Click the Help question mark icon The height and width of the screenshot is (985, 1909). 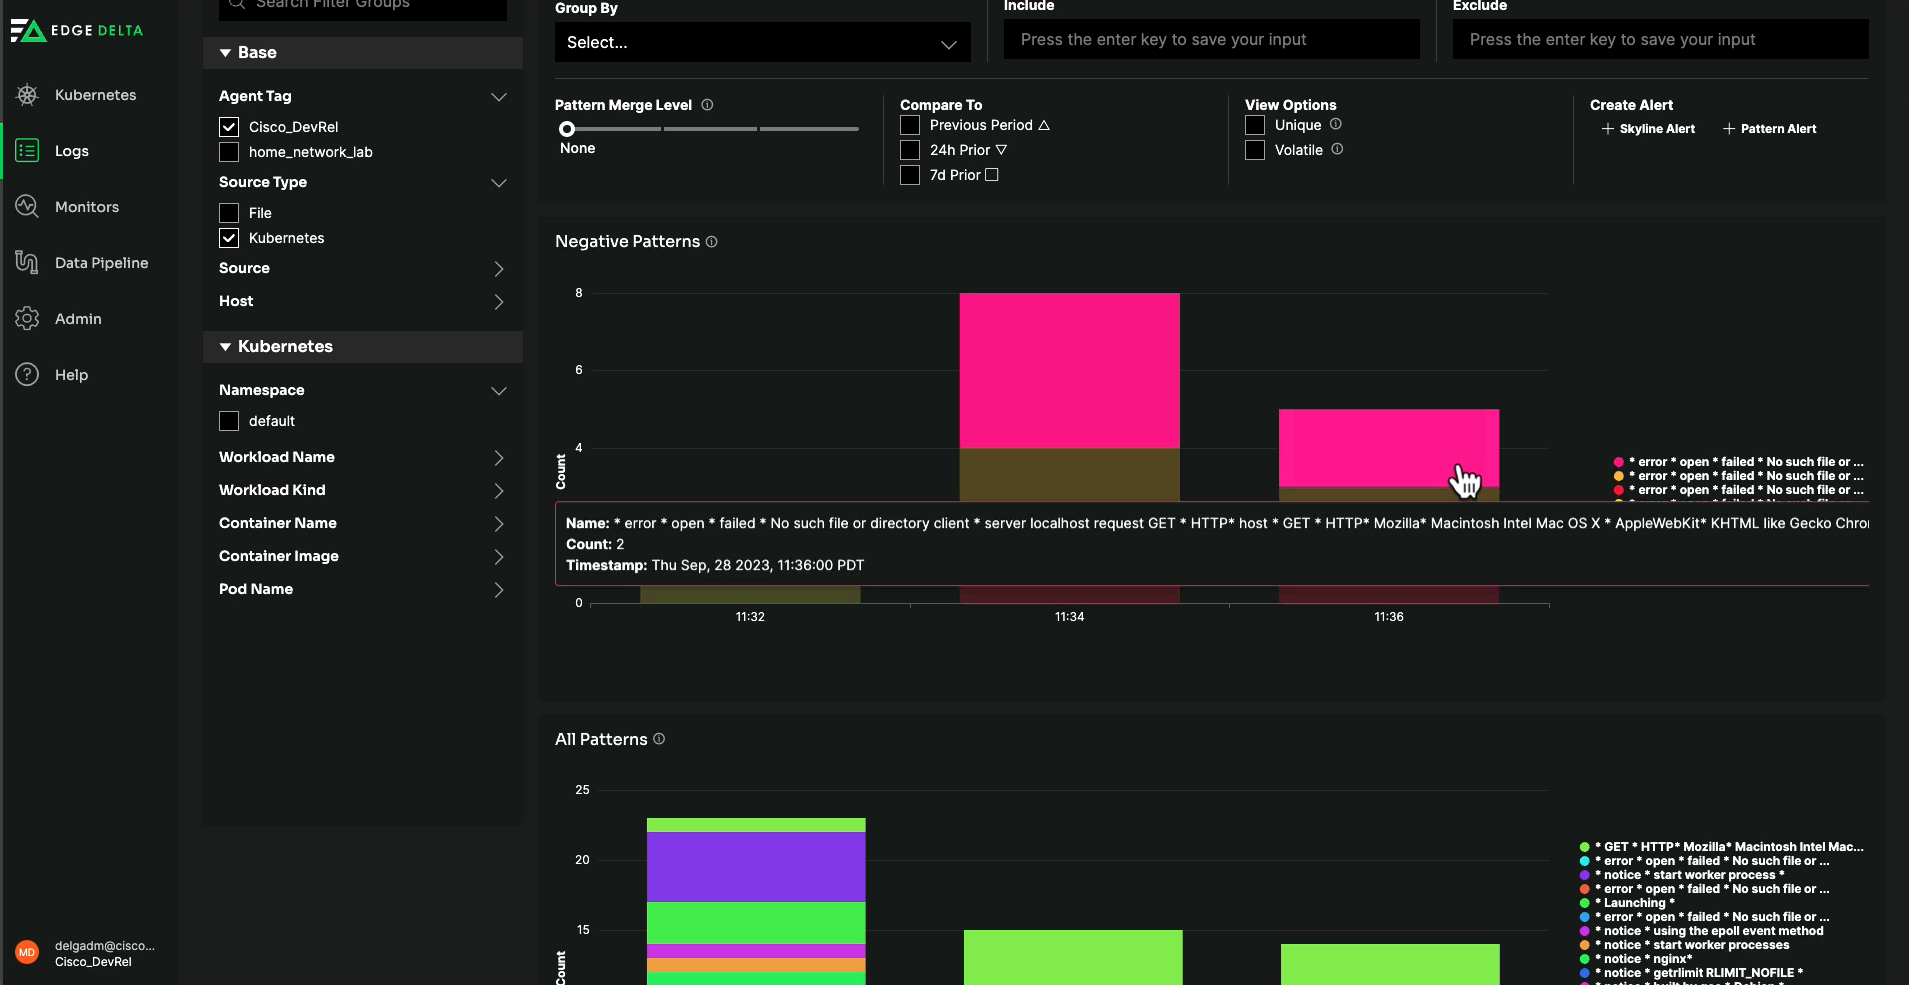point(27,375)
